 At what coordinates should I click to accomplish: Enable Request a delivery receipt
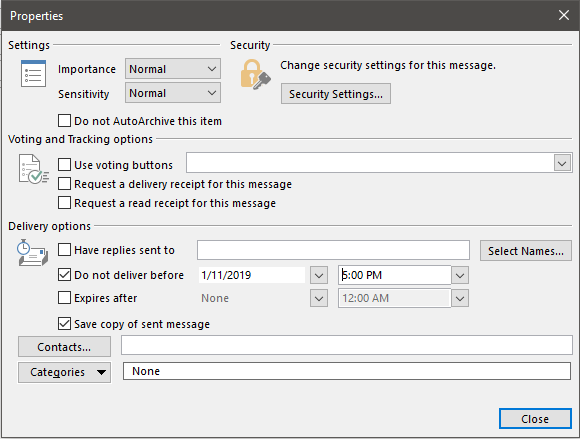[x=64, y=184]
